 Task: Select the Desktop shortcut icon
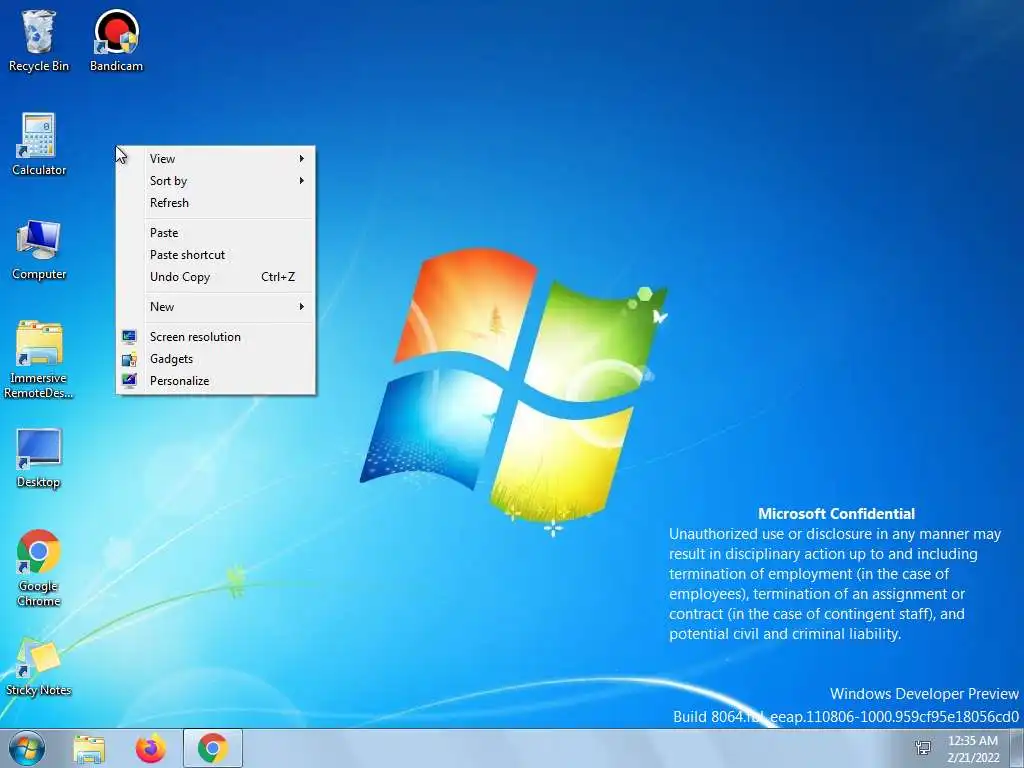point(39,458)
